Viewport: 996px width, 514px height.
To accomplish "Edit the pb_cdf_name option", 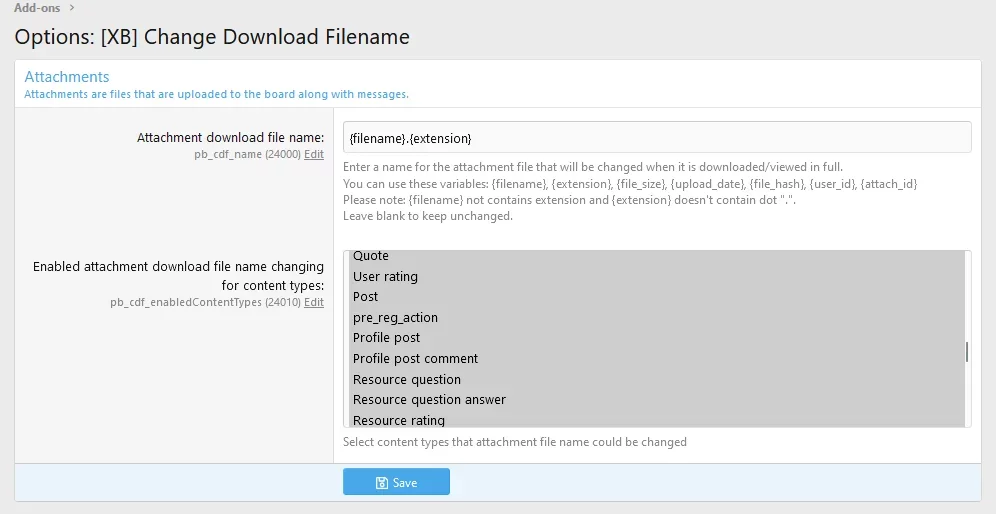I will click(314, 155).
